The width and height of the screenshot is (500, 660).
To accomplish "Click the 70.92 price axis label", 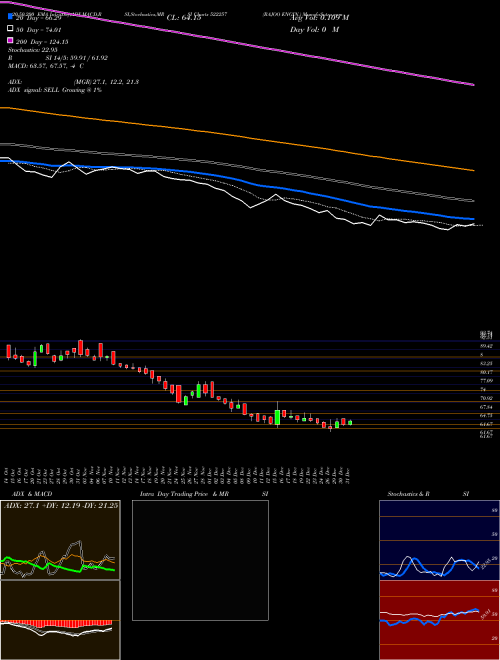I will pos(487,398).
